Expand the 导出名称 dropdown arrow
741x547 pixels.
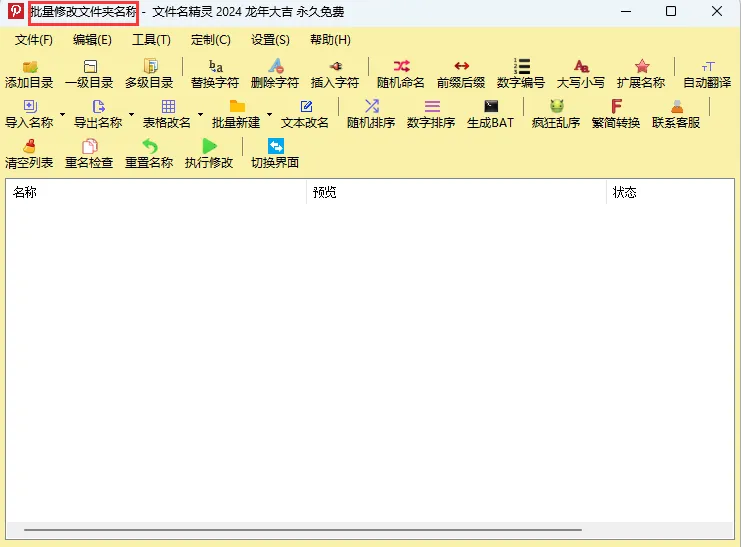pos(131,114)
